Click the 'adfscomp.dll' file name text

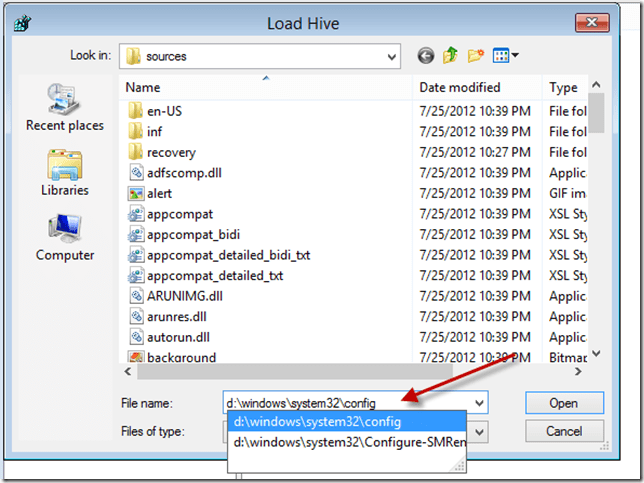click(184, 173)
